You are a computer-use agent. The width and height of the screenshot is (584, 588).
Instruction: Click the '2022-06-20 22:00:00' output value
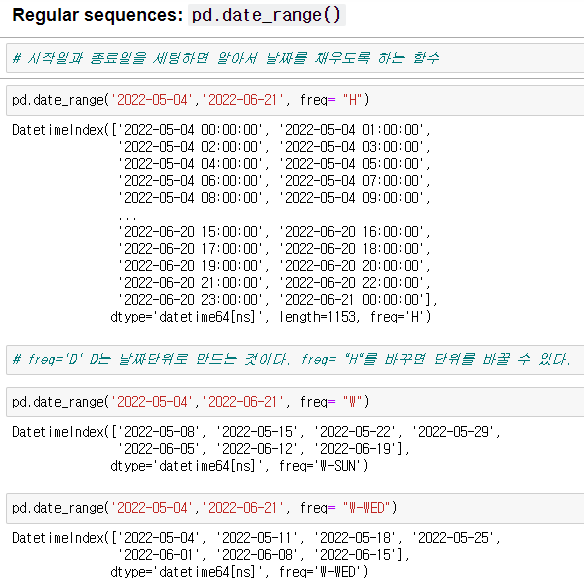(352, 283)
